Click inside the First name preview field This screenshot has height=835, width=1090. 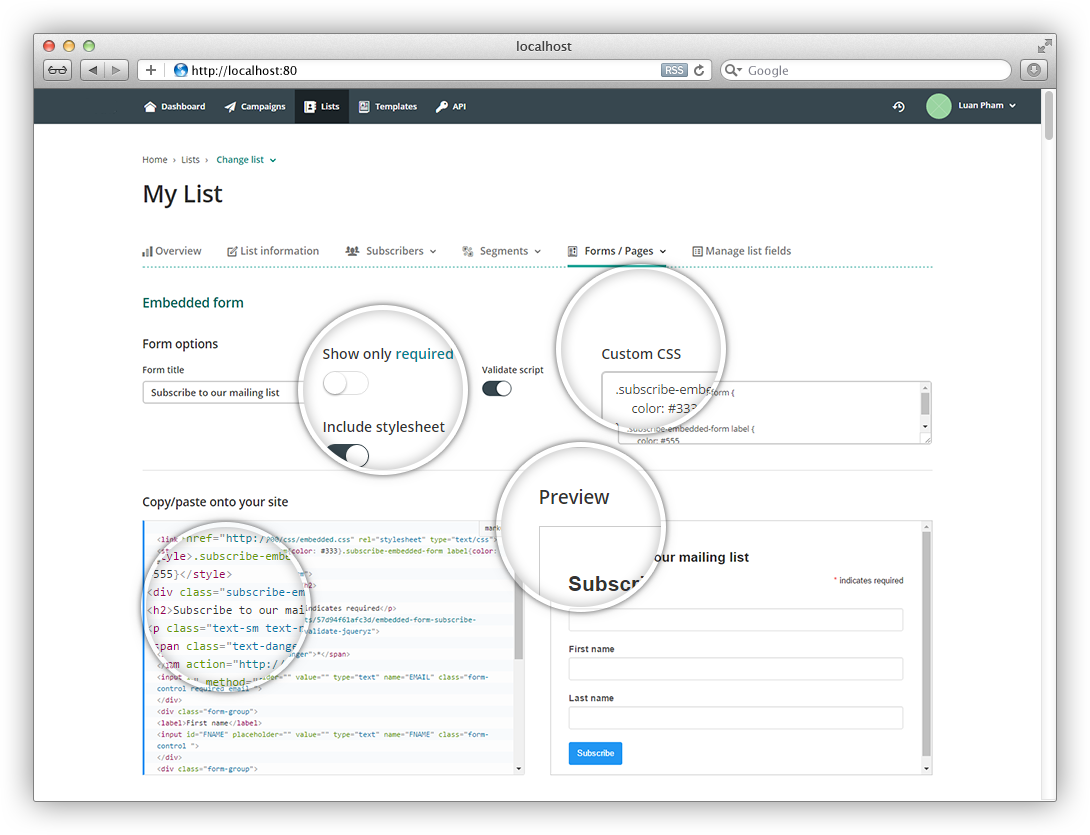[736, 668]
